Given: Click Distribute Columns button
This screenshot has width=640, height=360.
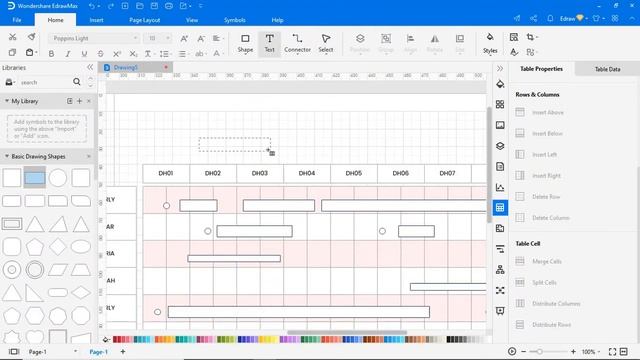Looking at the screenshot, I should 548,304.
